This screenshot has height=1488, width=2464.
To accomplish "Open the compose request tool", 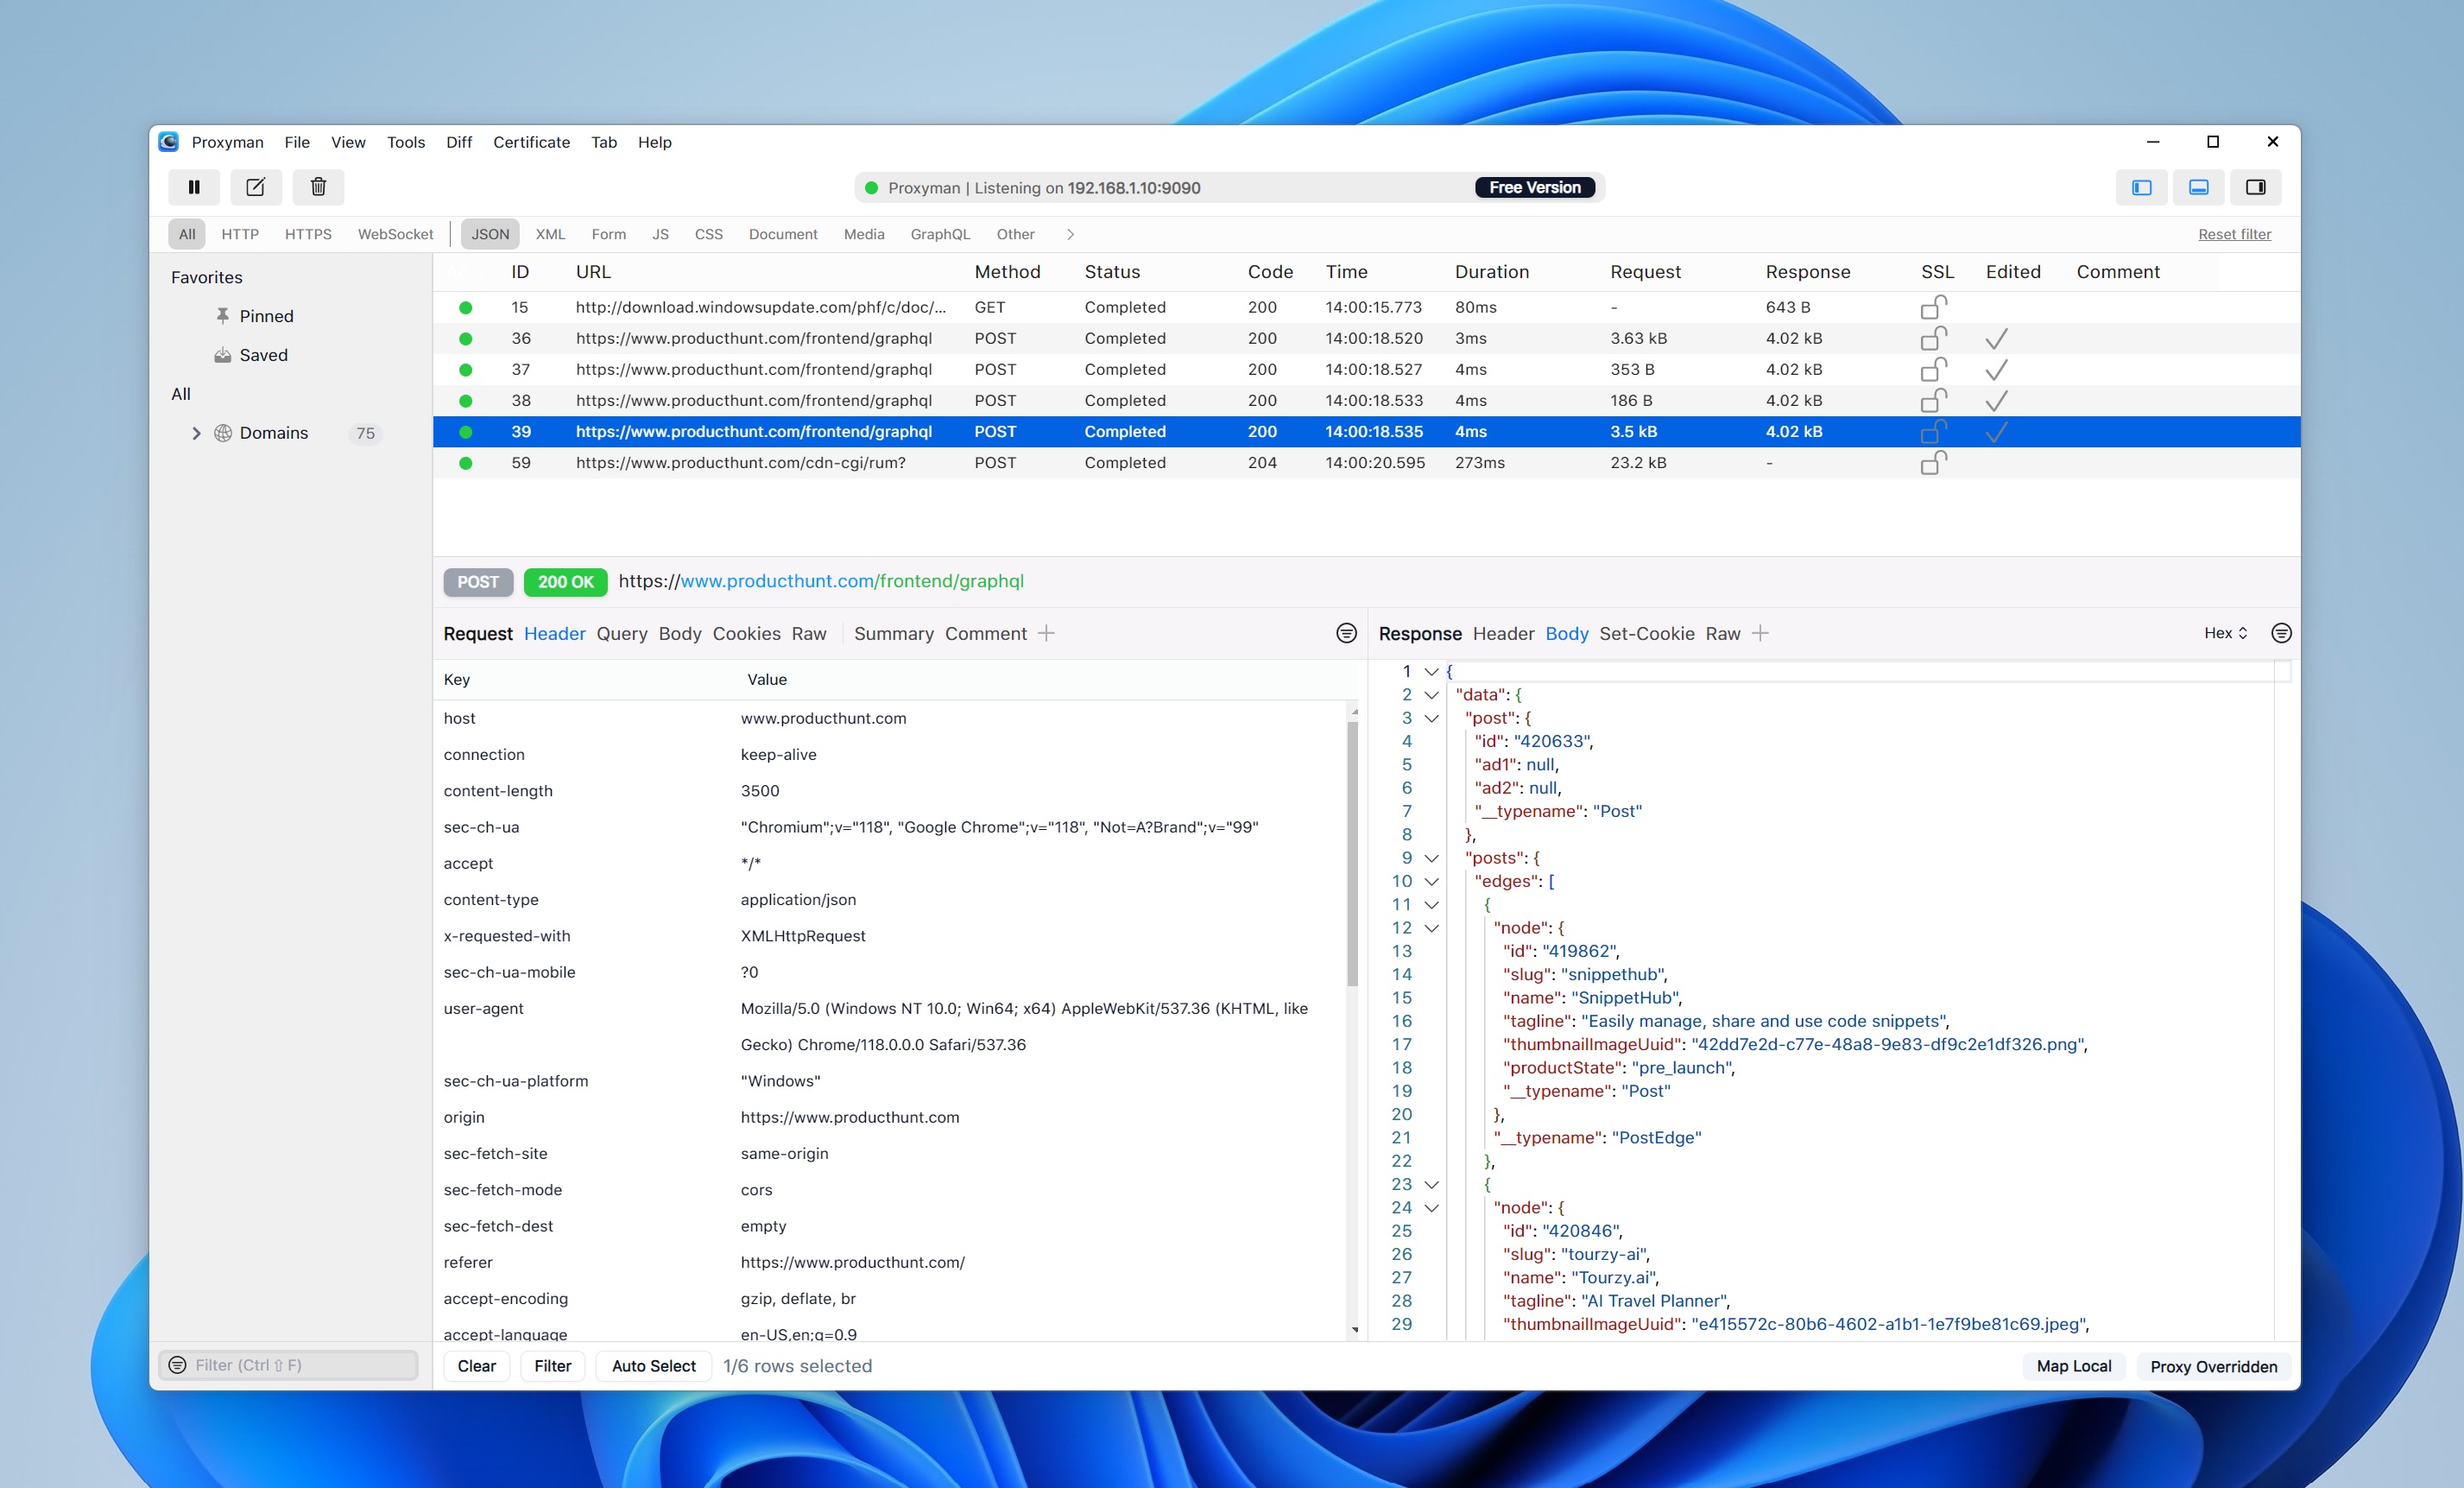I will click(x=256, y=187).
